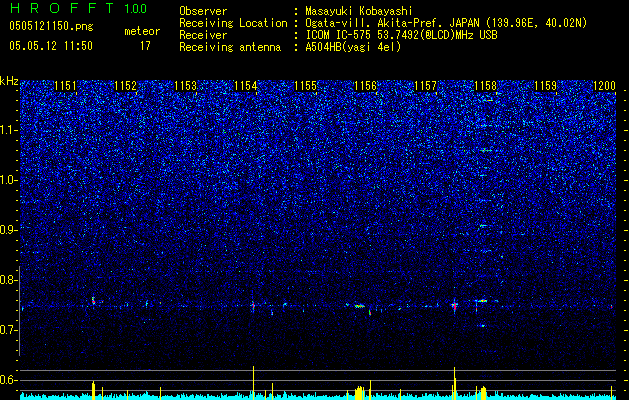This screenshot has height=400, width=629.
Task: Click the filename 0505121150.png
Action: pos(51,26)
